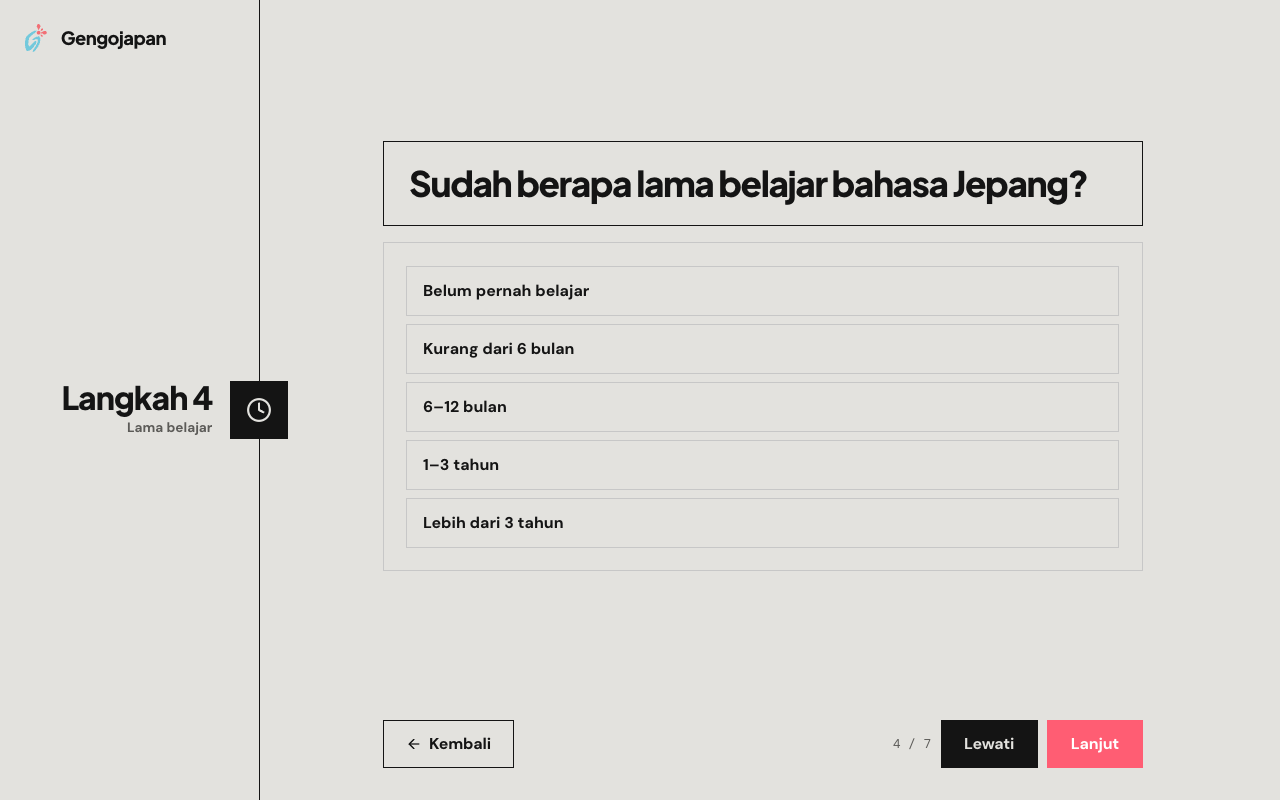Click the "Lama belajar" step subtitle
This screenshot has height=800, width=1280.
[169, 428]
